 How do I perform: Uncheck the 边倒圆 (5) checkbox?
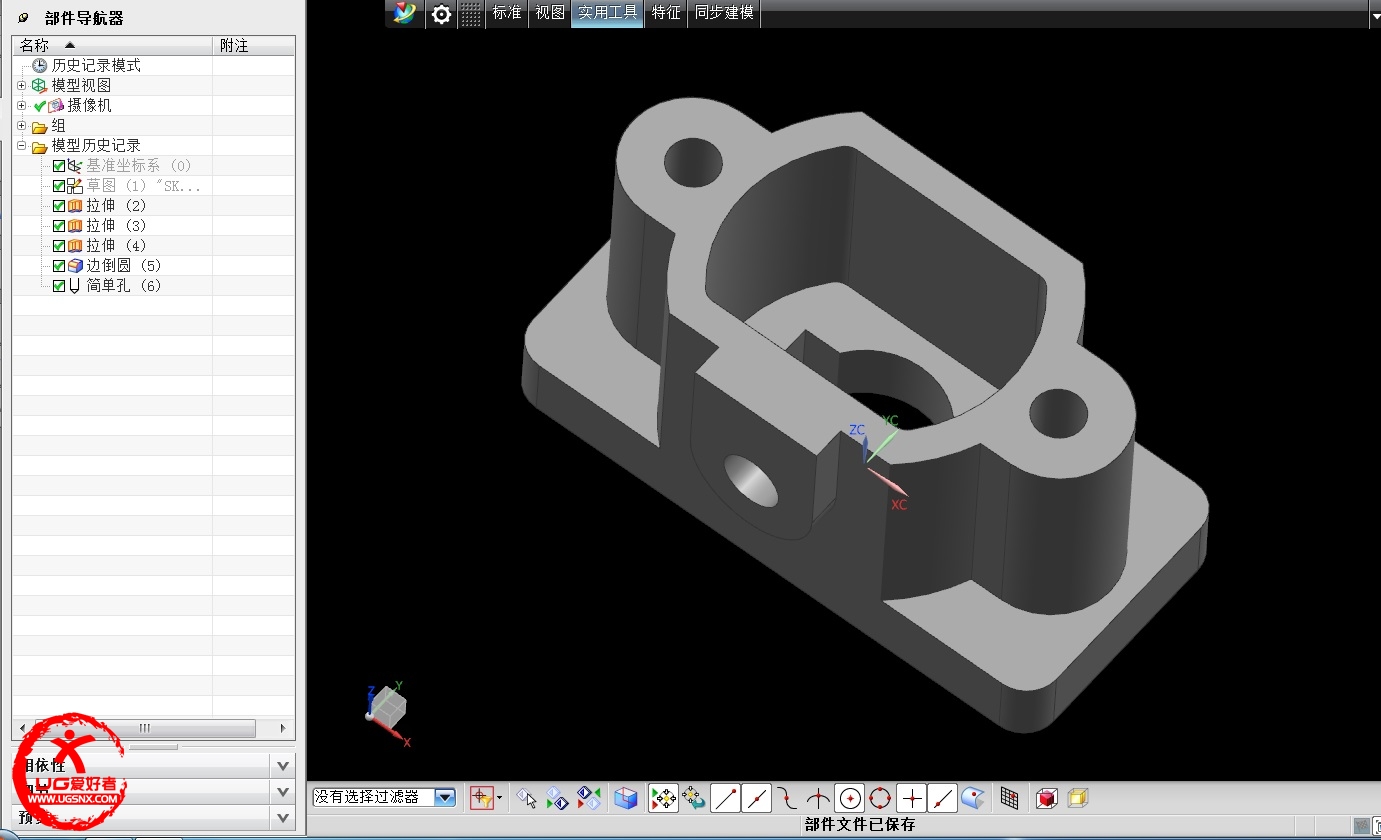[x=59, y=266]
